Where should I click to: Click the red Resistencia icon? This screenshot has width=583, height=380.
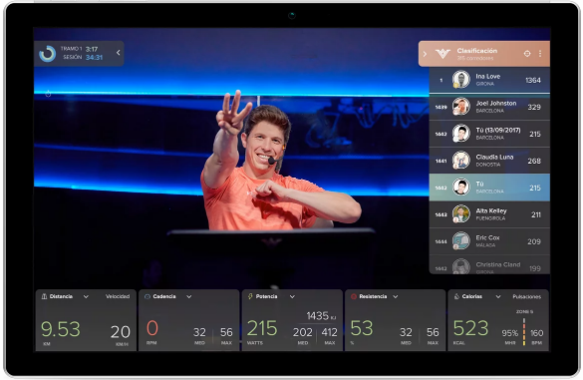354,296
